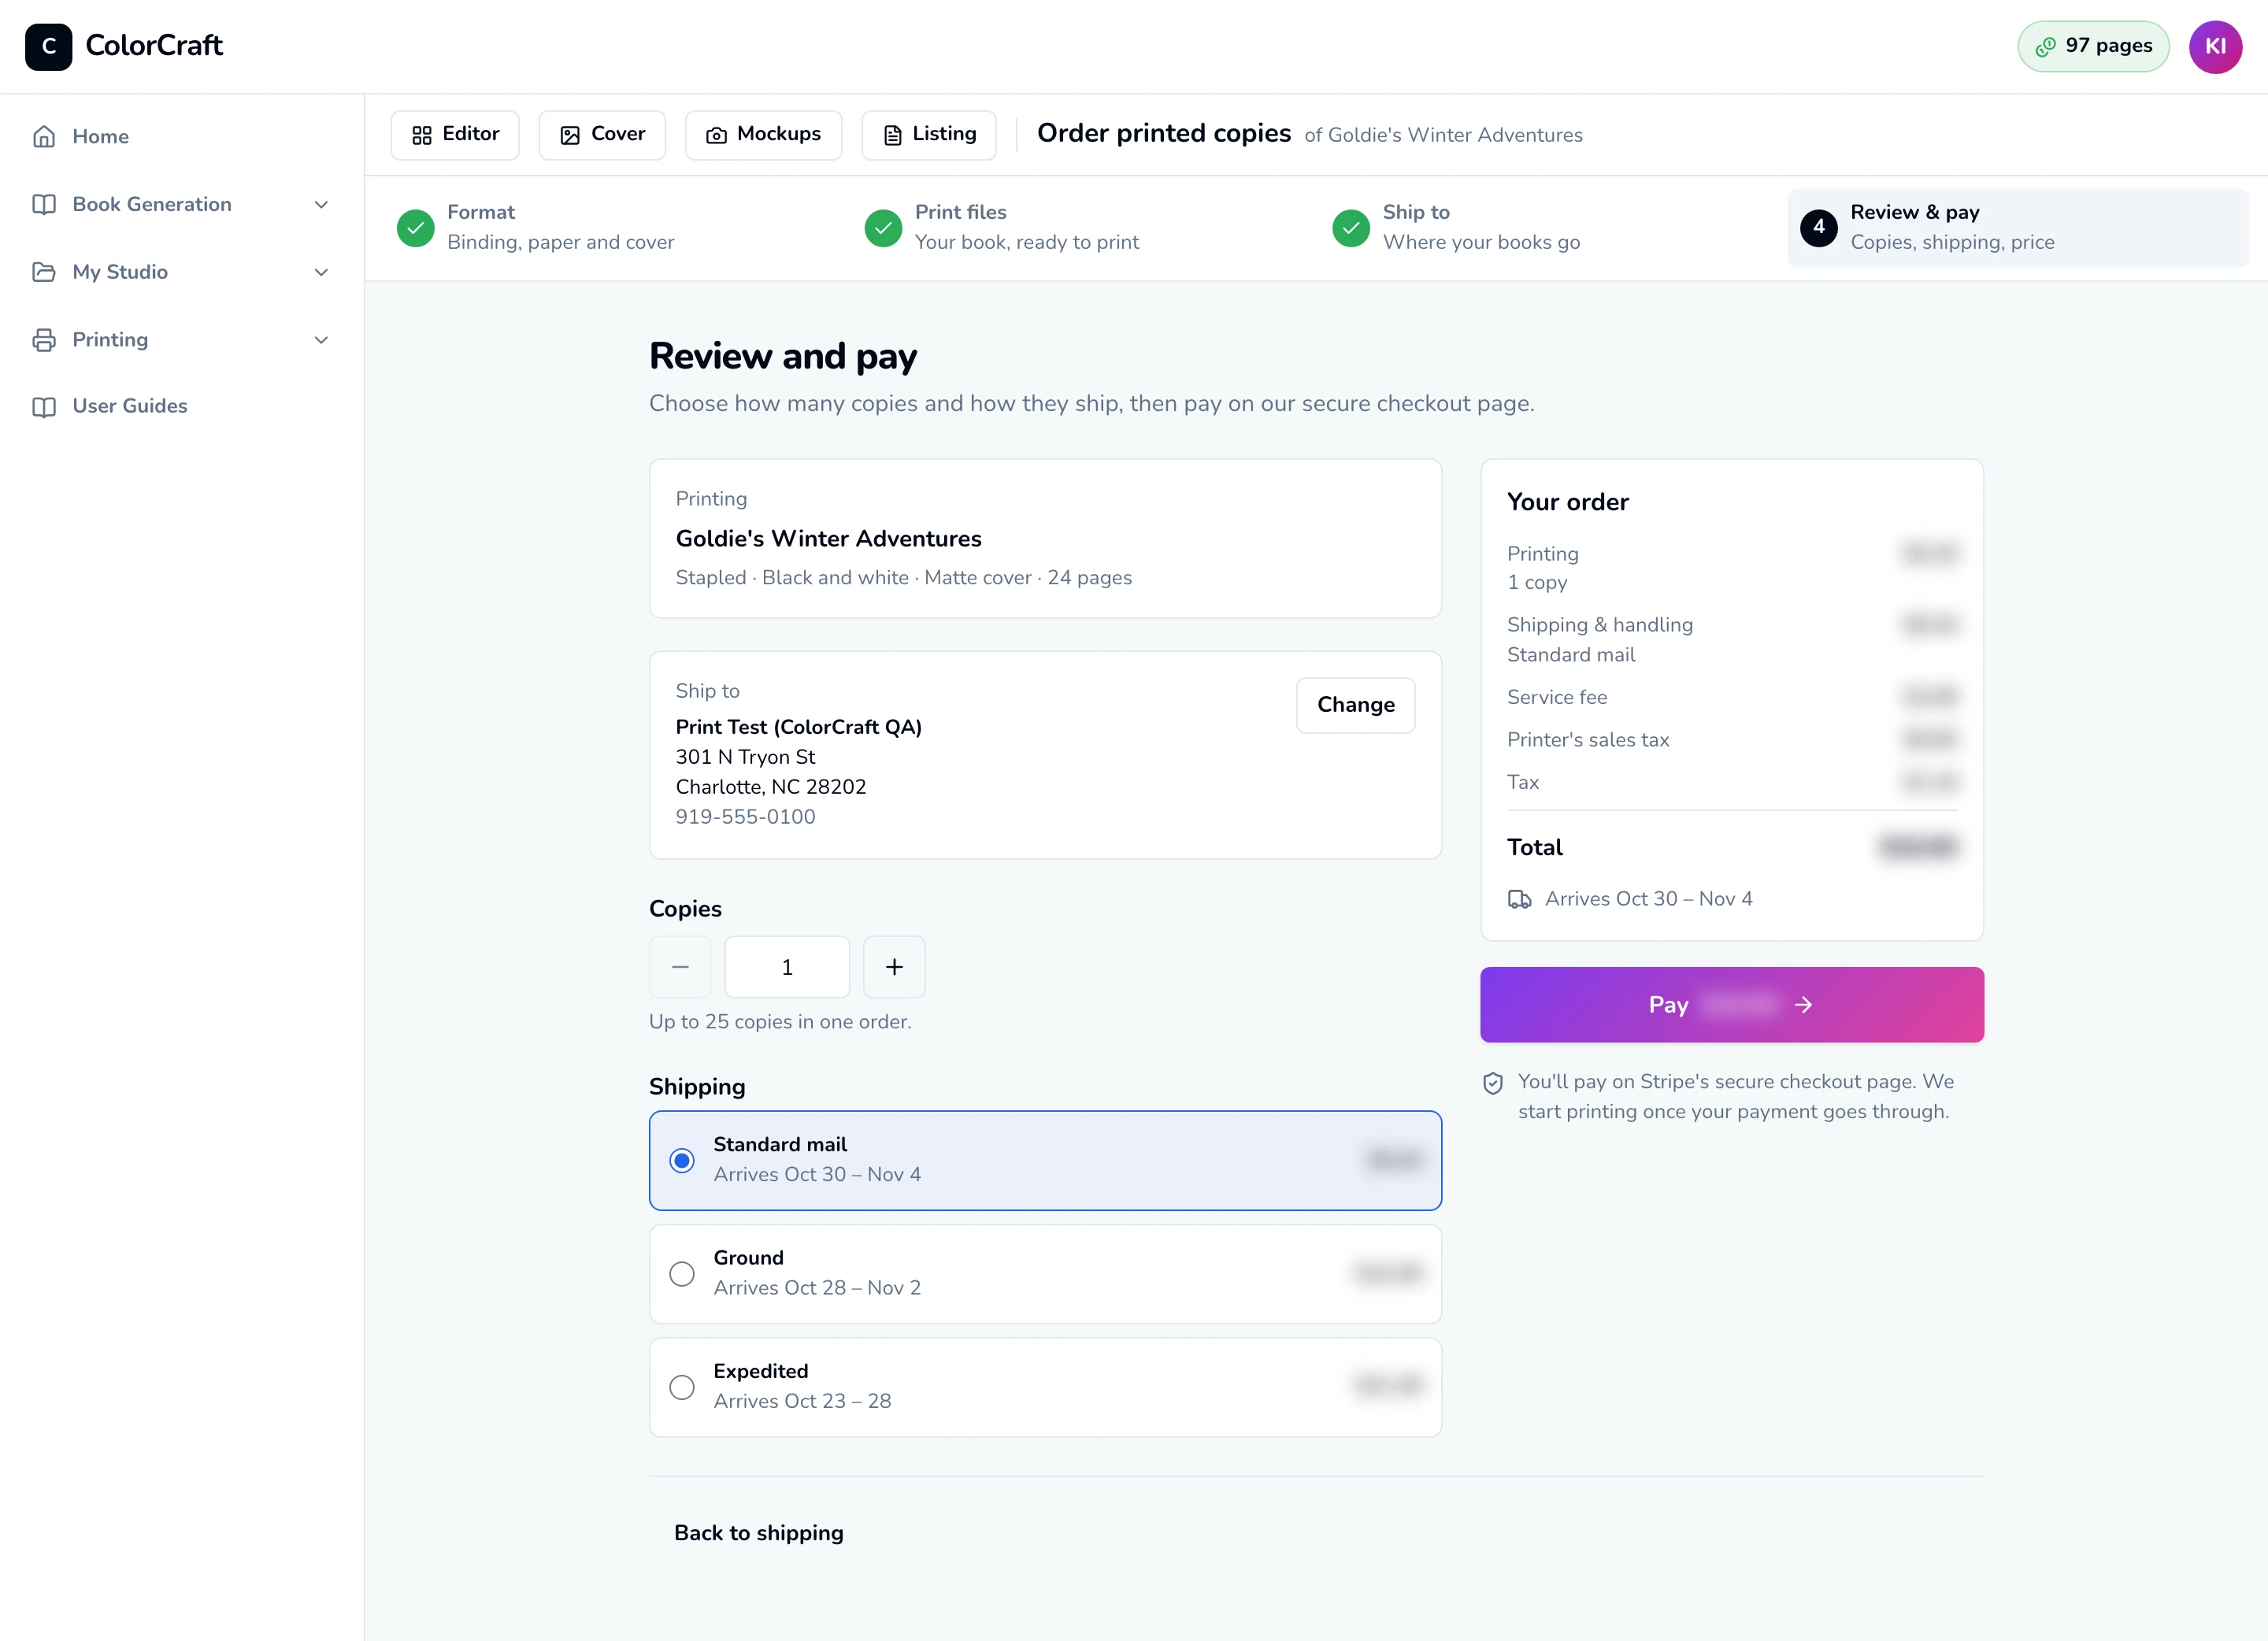Click the arrow icon on the Pay button
Screen dimensions: 2268x1641
(x=1803, y=1005)
